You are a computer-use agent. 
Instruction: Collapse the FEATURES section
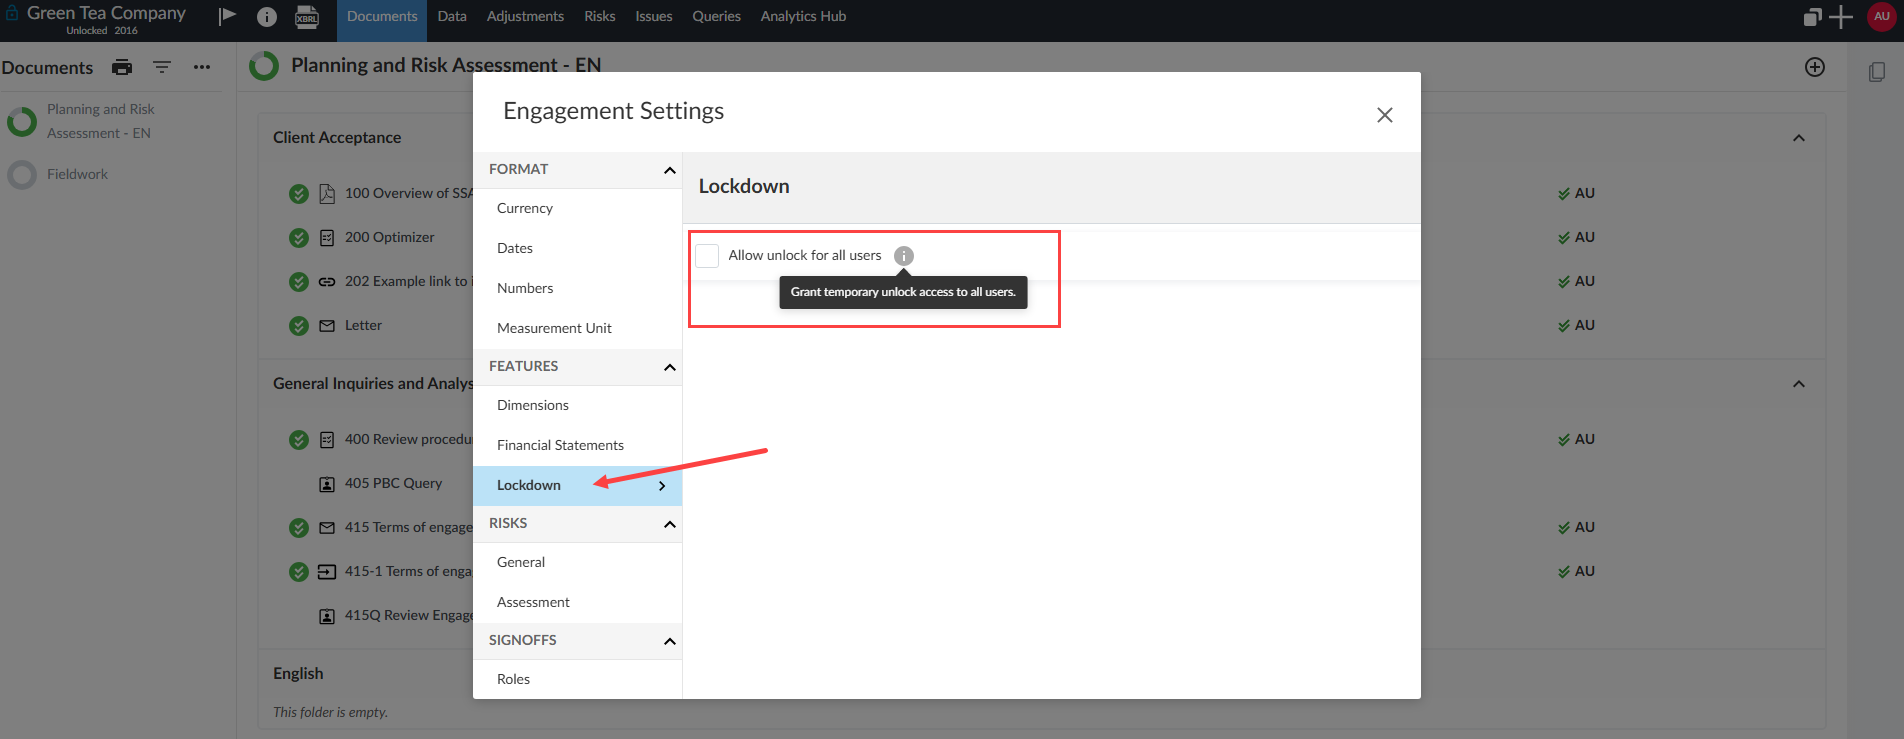(x=670, y=367)
